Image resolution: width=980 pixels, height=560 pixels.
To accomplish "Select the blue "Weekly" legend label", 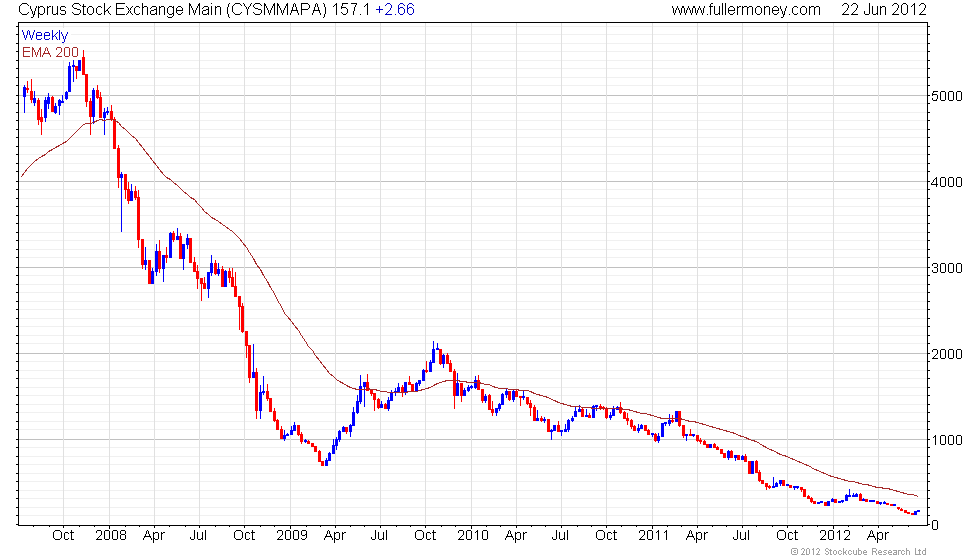I will 45,36.
